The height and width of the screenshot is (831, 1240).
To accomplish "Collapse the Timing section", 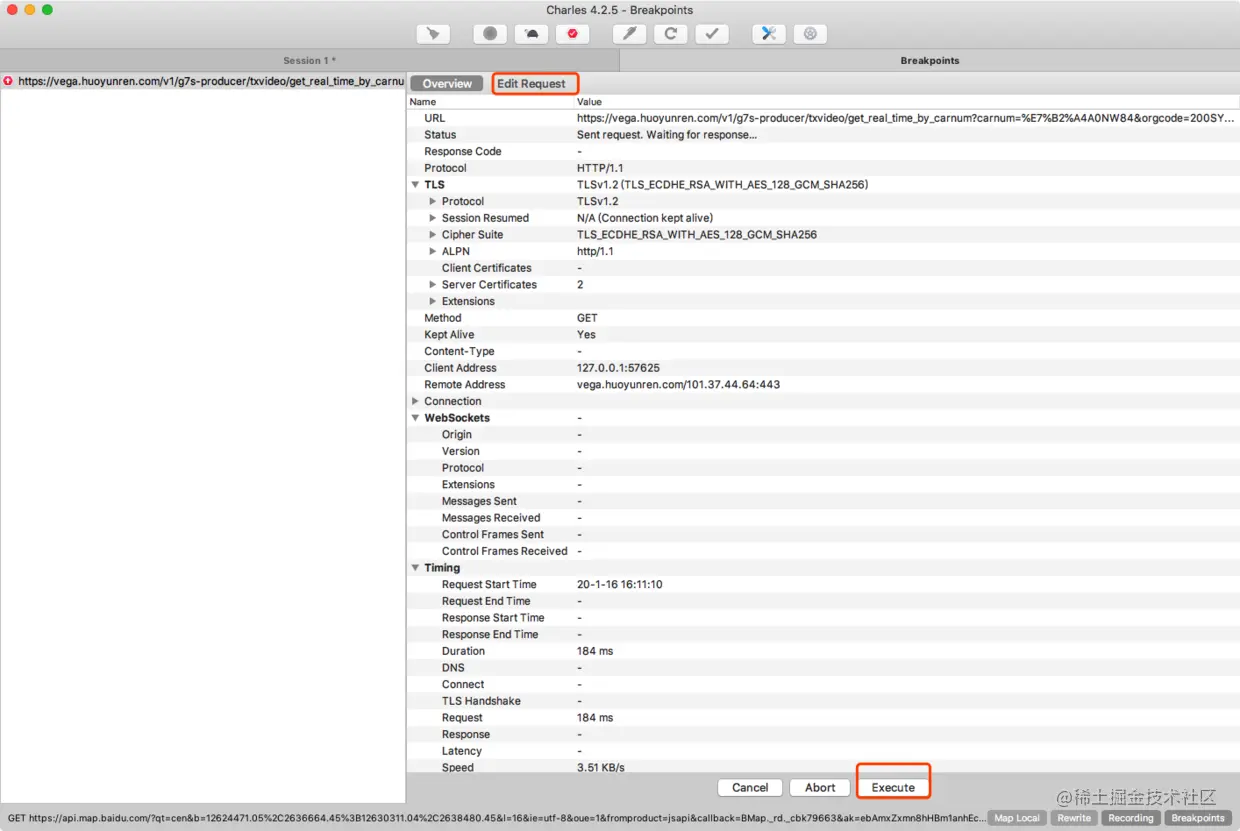I will pyautogui.click(x=415, y=568).
